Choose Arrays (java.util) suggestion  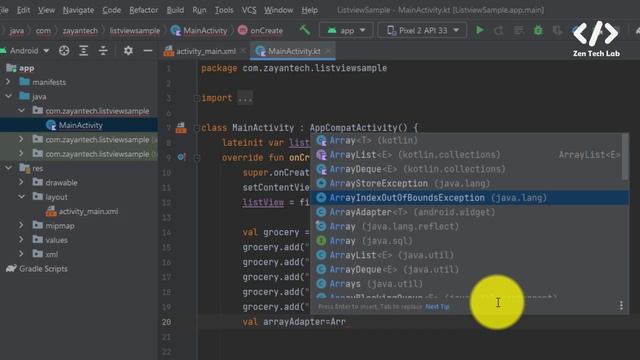click(x=469, y=284)
